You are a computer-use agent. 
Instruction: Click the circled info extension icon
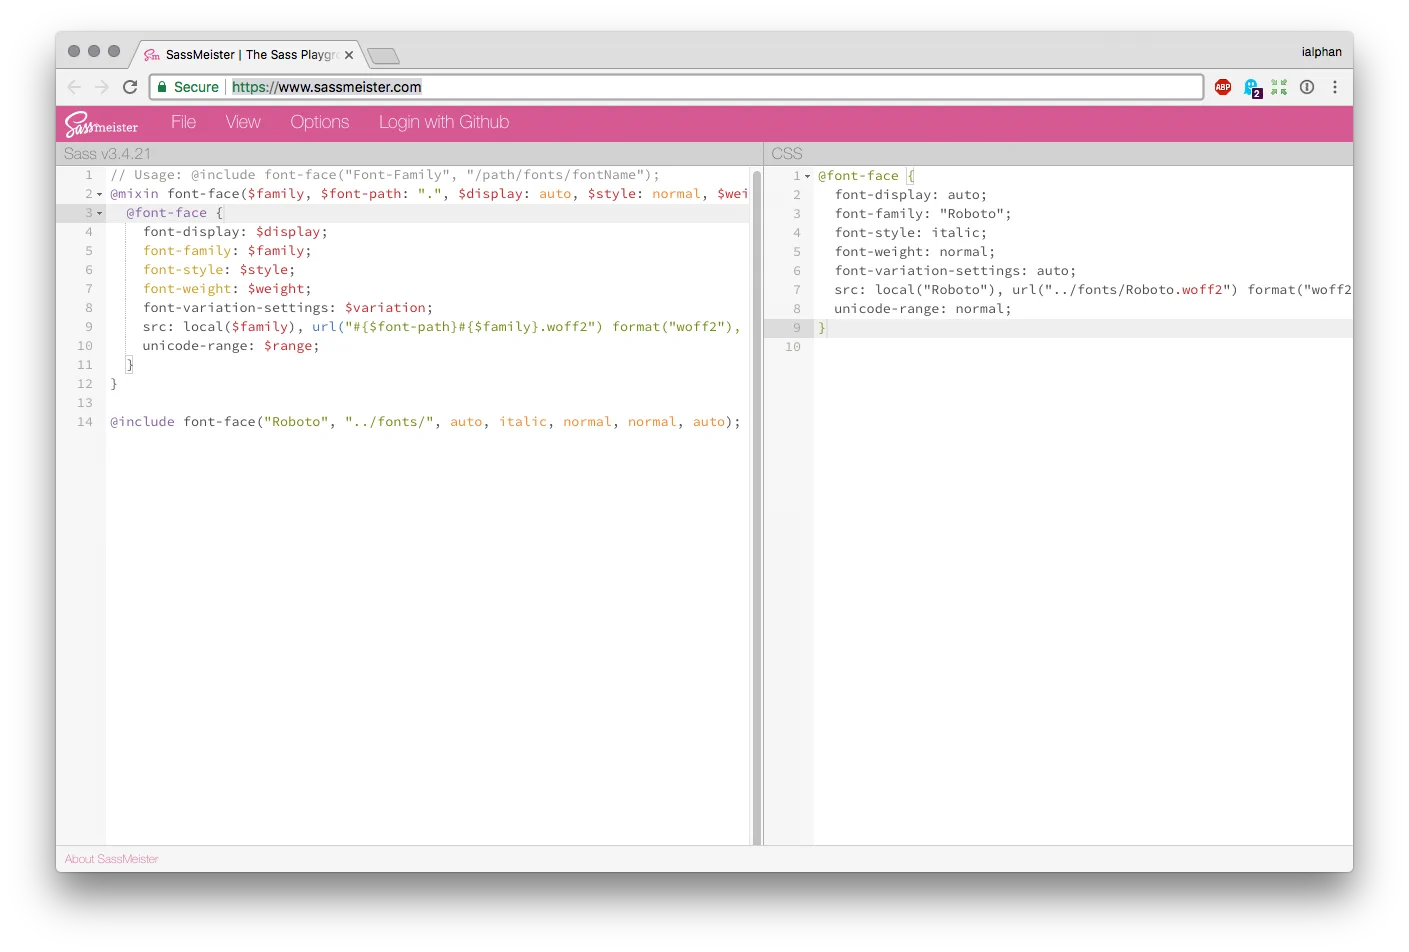[x=1307, y=87]
